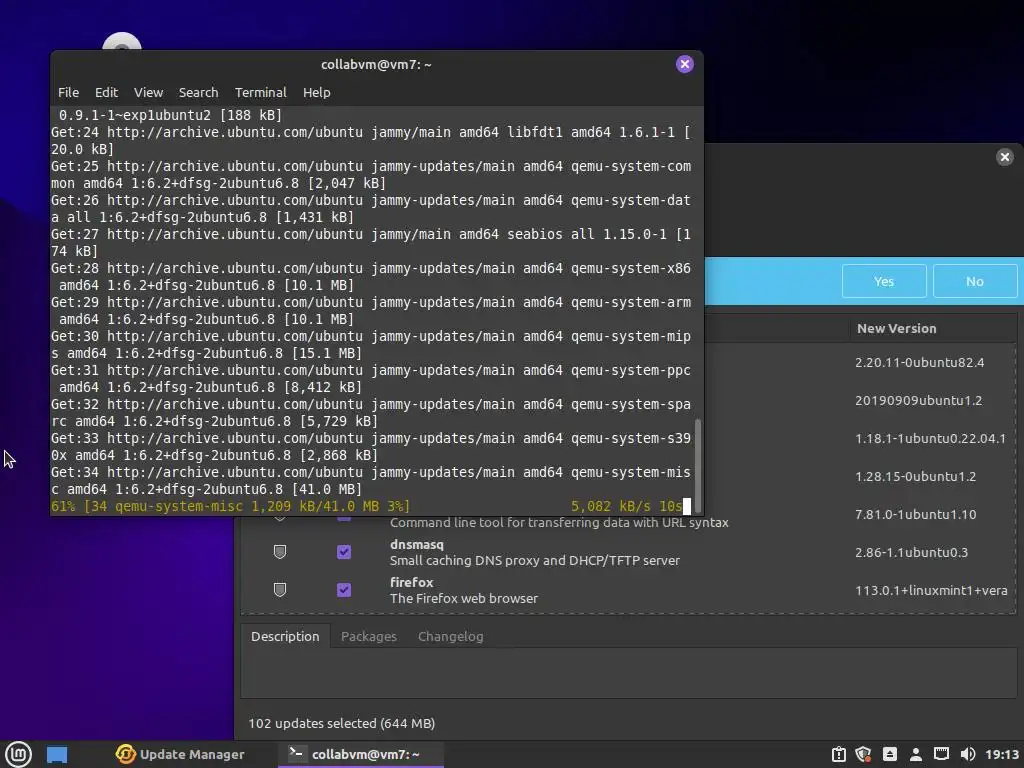Viewport: 1024px width, 768px height.
Task: Click version 20190909ubuntu1.2
Action: click(918, 400)
